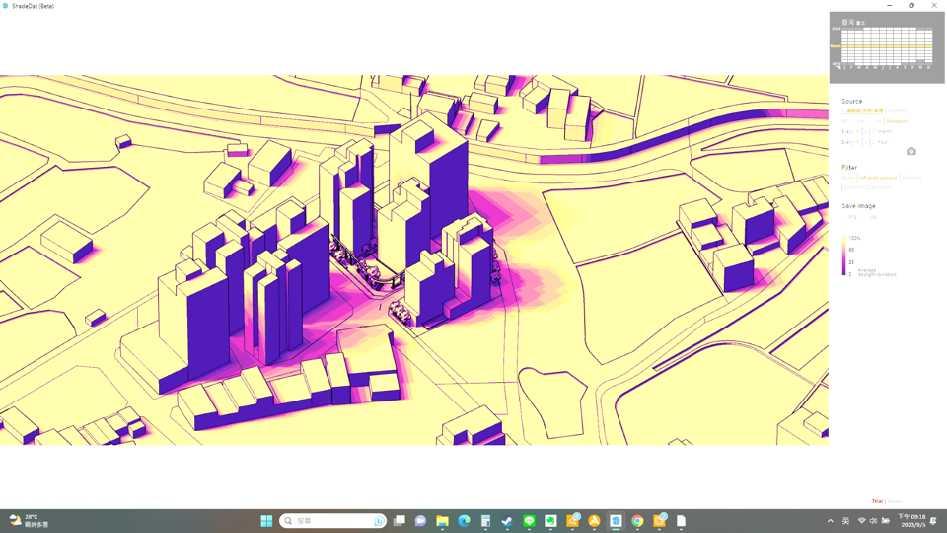Click the taskbar search box
Screen dimensions: 947x533
333,521
